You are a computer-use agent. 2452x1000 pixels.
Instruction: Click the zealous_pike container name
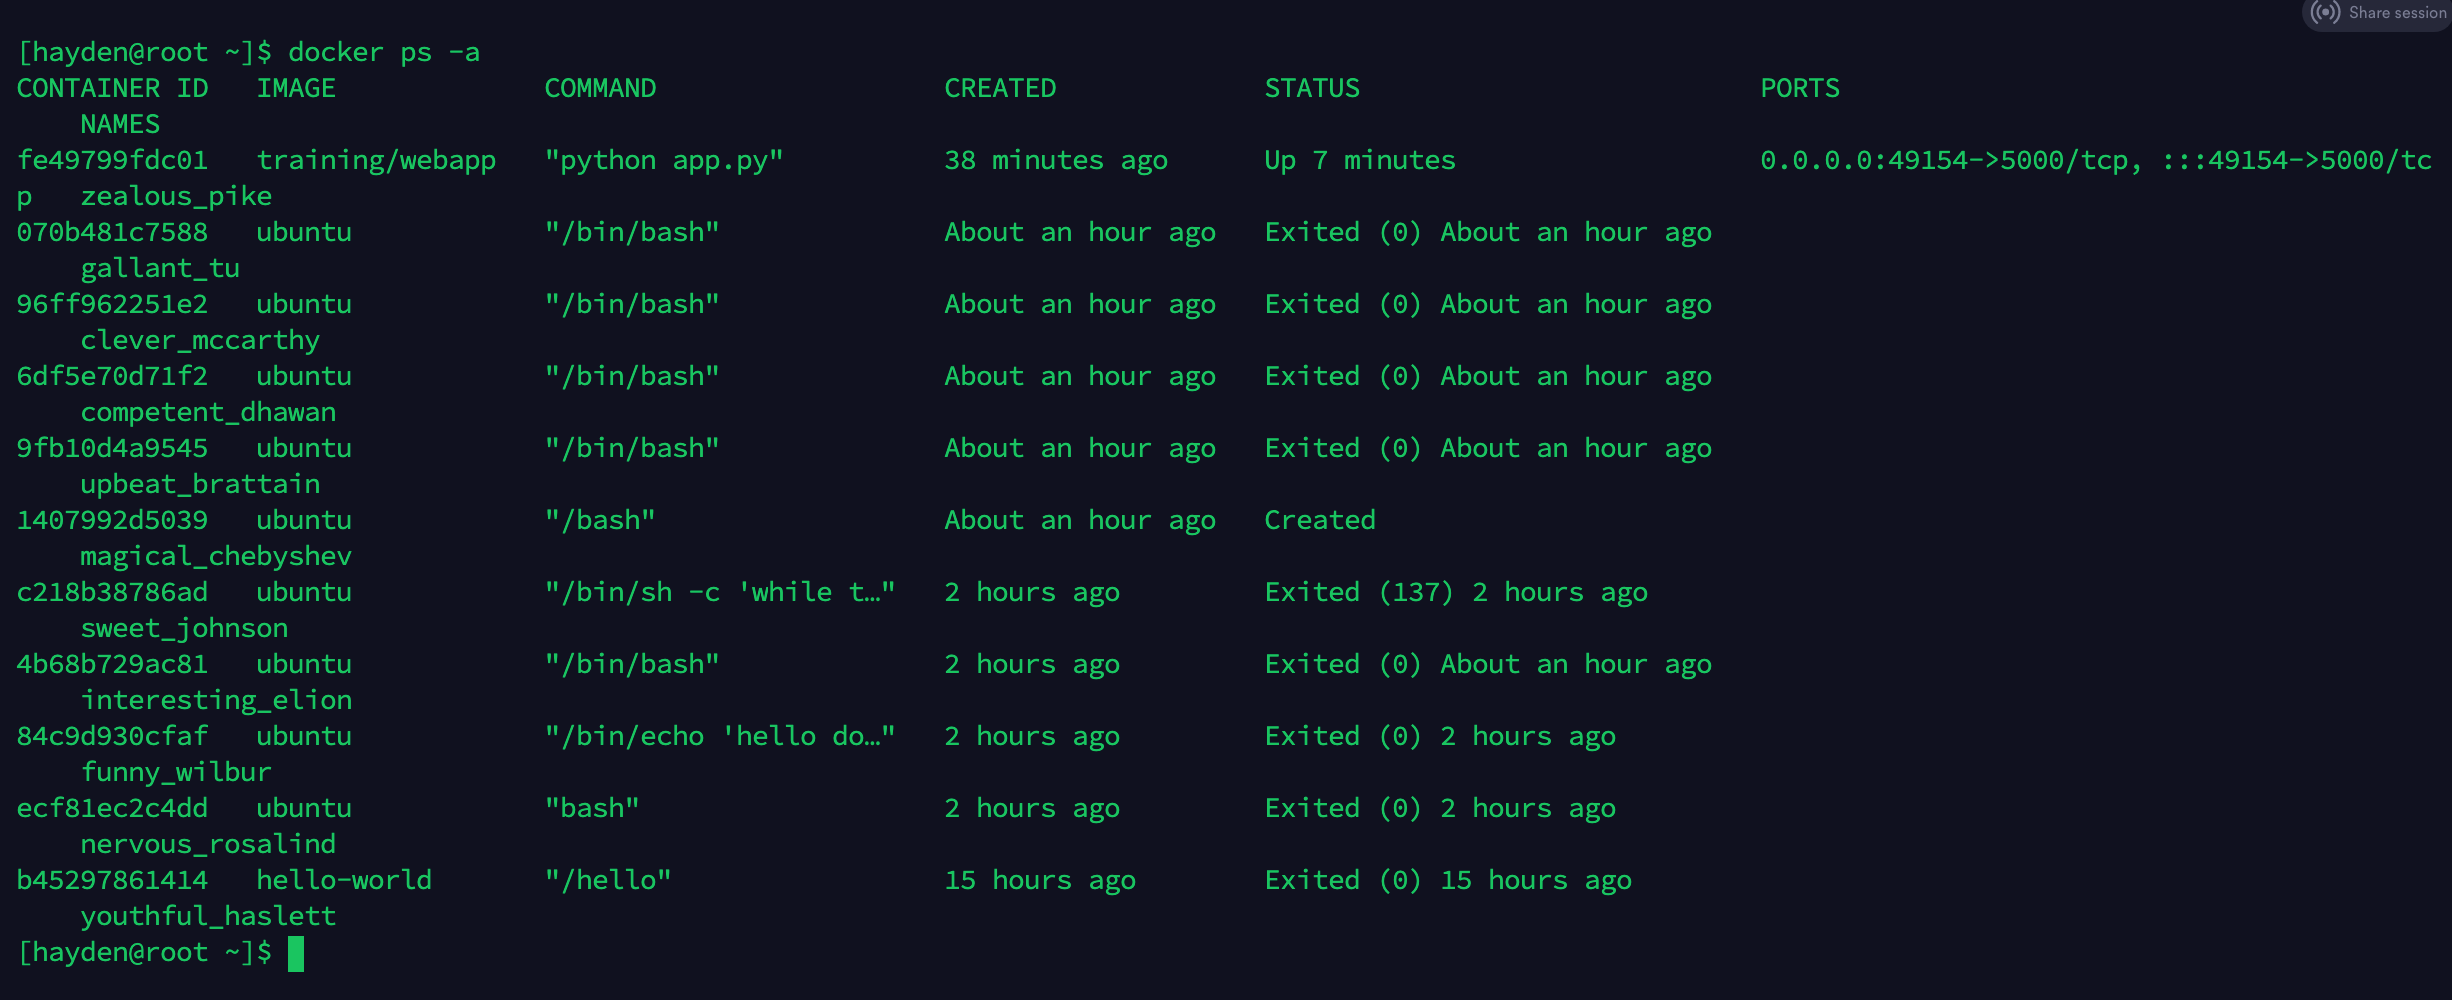coord(176,197)
